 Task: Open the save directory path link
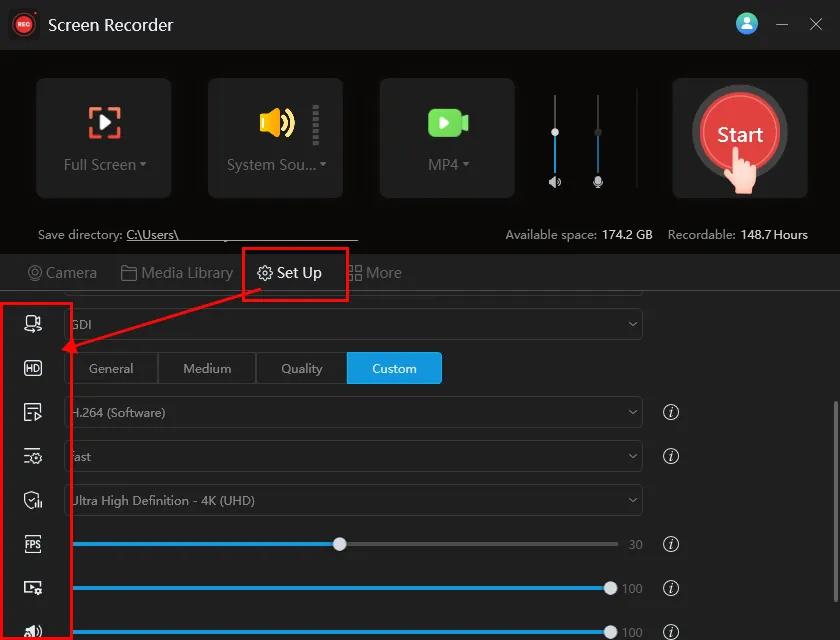click(x=241, y=235)
